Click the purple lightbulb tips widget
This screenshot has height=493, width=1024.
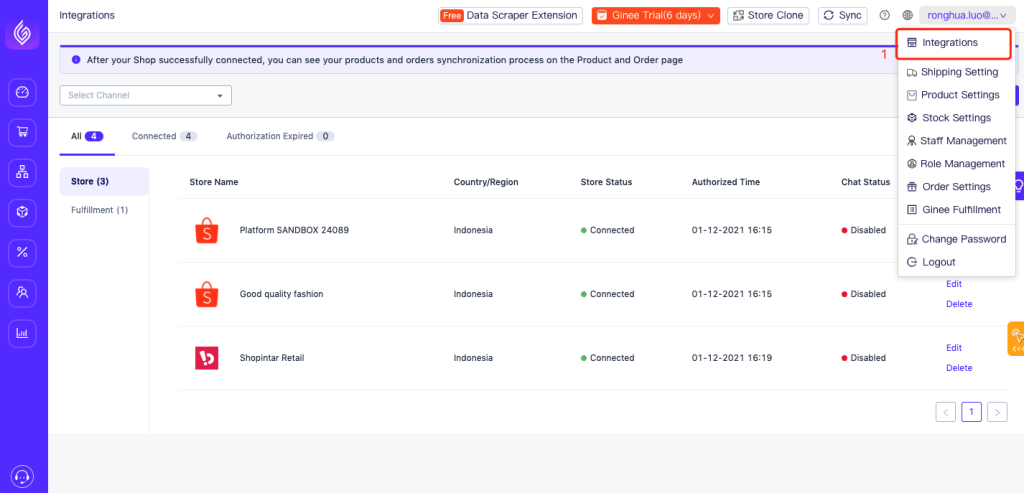click(x=1017, y=187)
